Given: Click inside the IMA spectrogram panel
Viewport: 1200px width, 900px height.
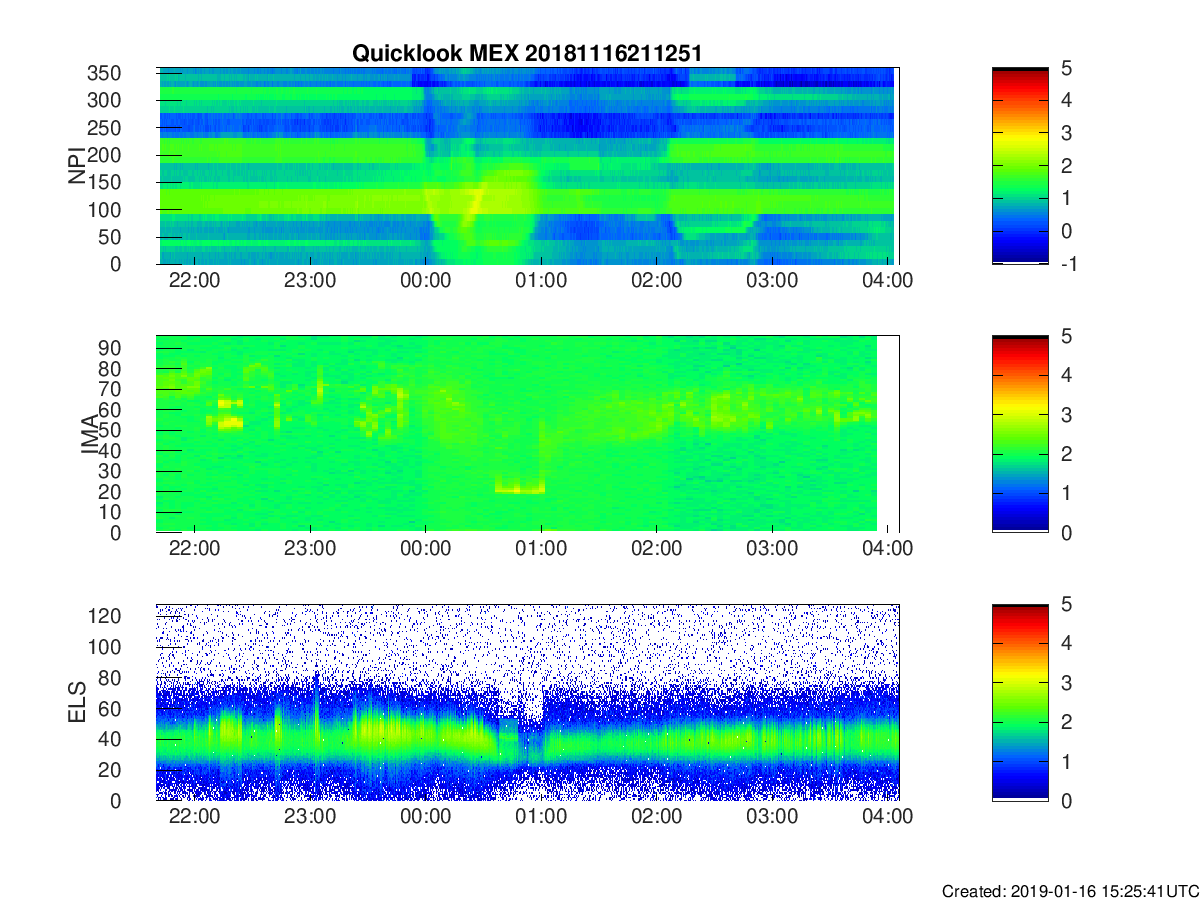Looking at the screenshot, I should point(528,434).
